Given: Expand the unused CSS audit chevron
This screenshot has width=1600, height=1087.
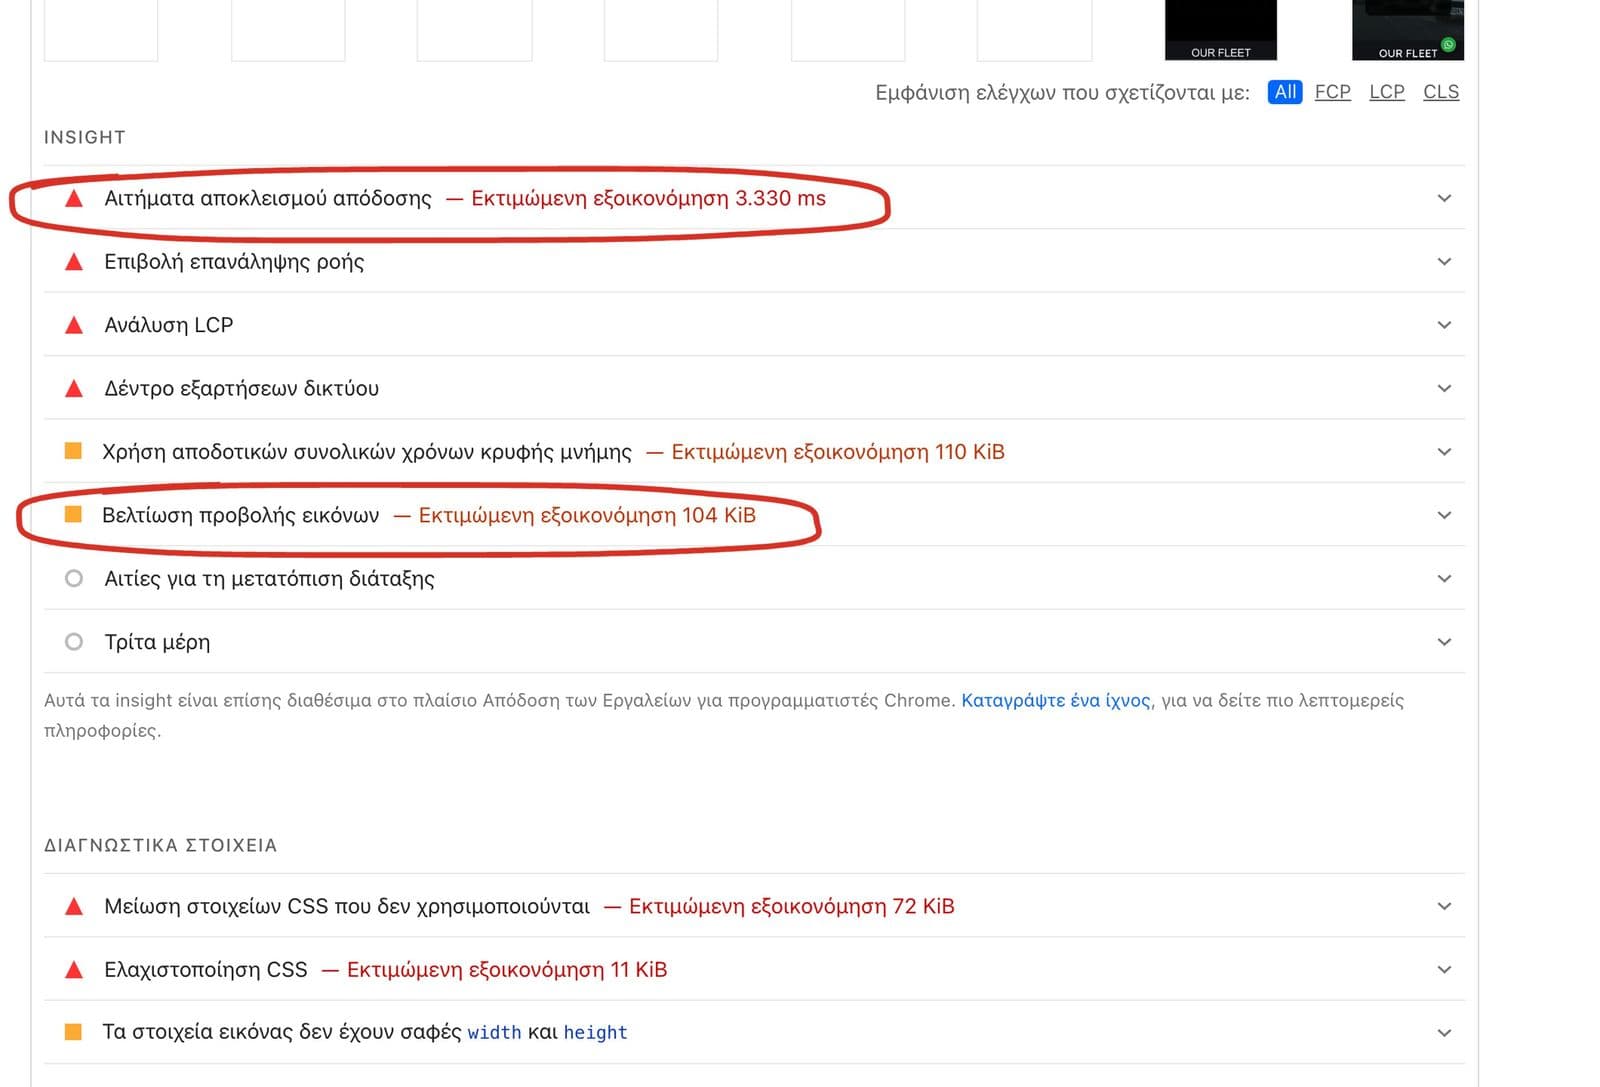Looking at the screenshot, I should (1444, 906).
